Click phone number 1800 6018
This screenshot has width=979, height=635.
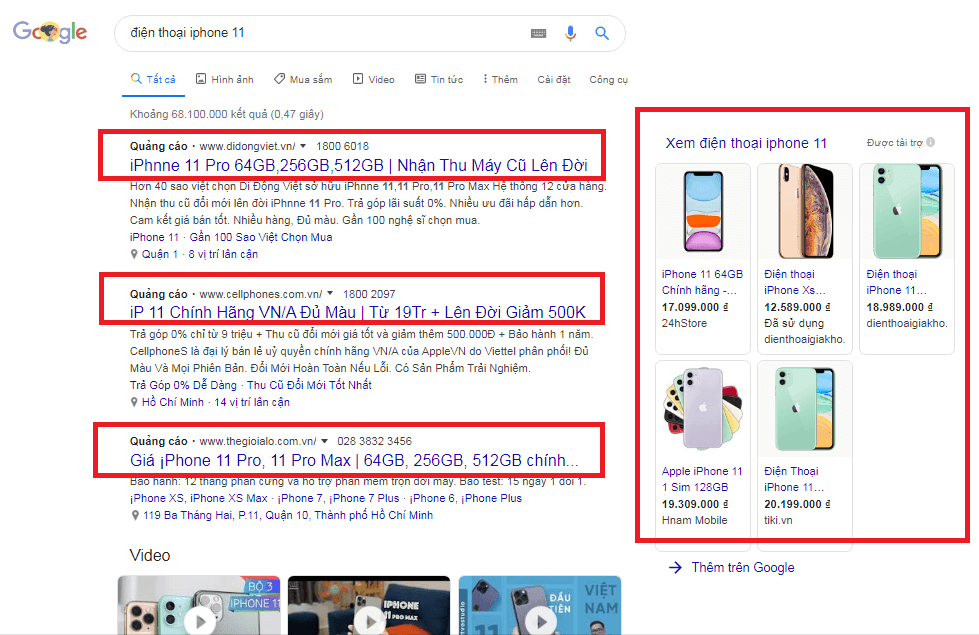(342, 146)
